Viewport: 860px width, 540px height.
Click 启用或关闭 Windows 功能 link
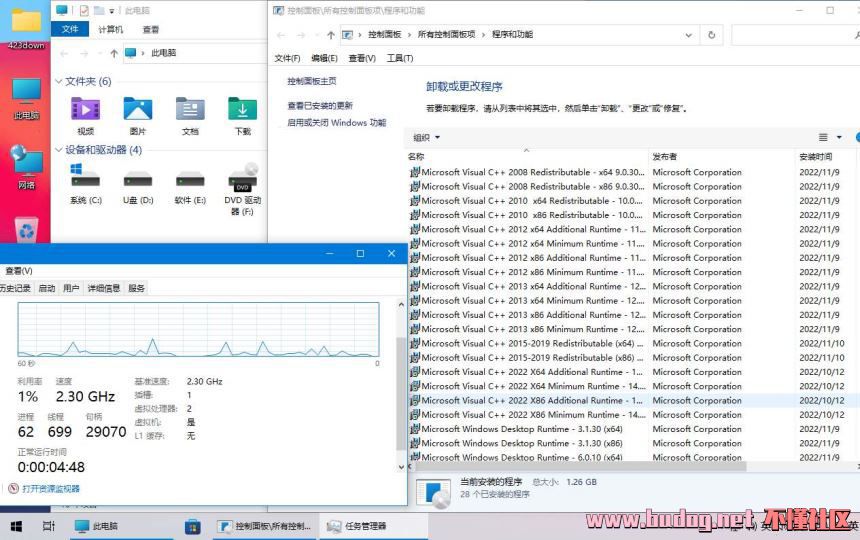click(337, 122)
